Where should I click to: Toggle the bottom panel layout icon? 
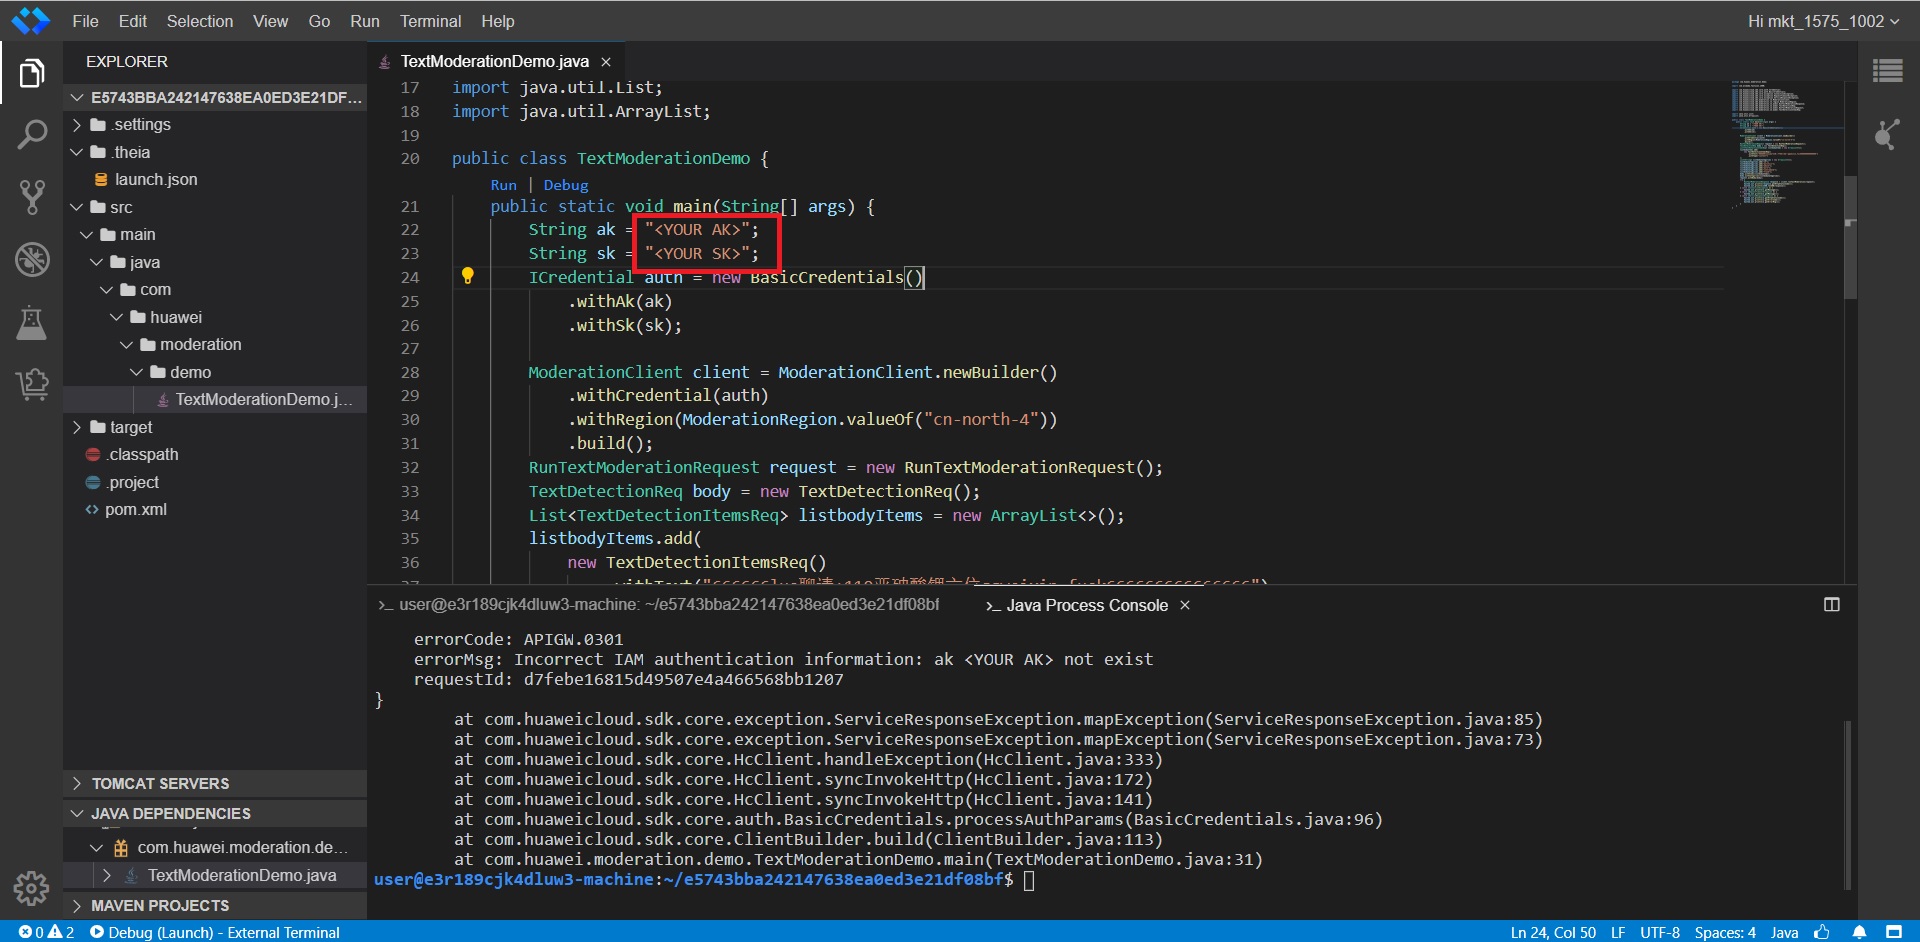pos(1831,605)
